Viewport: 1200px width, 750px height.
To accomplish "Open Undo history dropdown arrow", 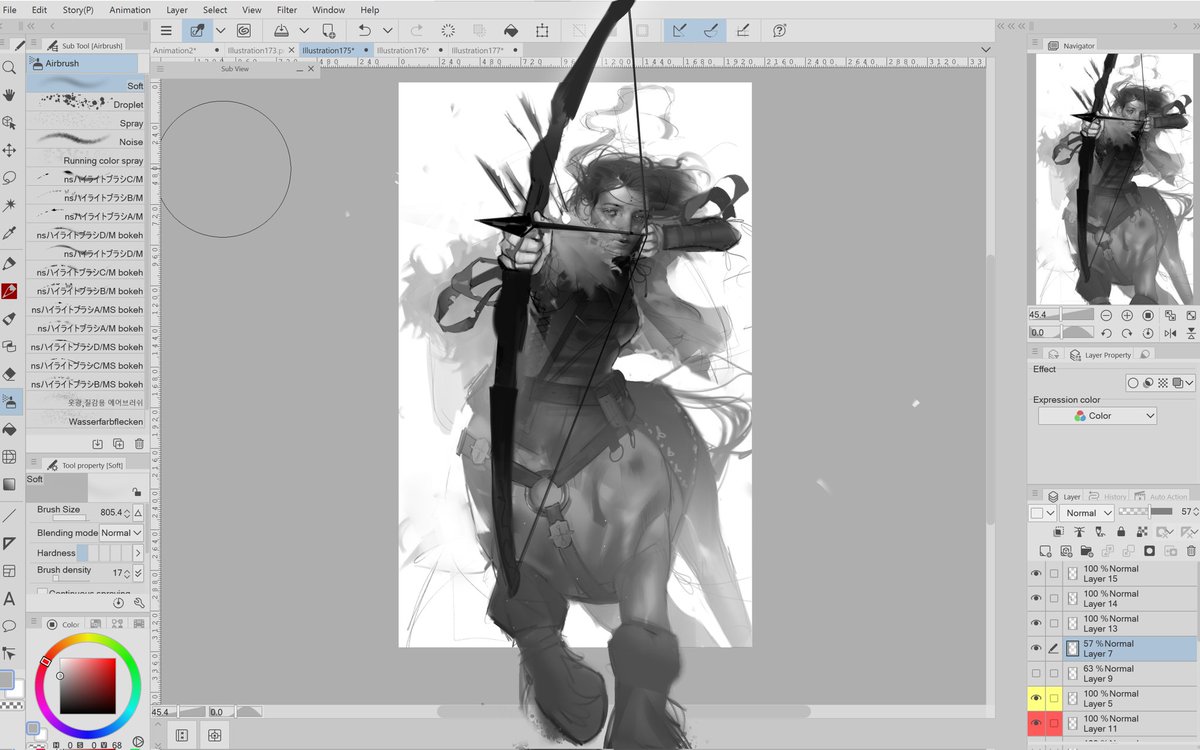I will (388, 31).
